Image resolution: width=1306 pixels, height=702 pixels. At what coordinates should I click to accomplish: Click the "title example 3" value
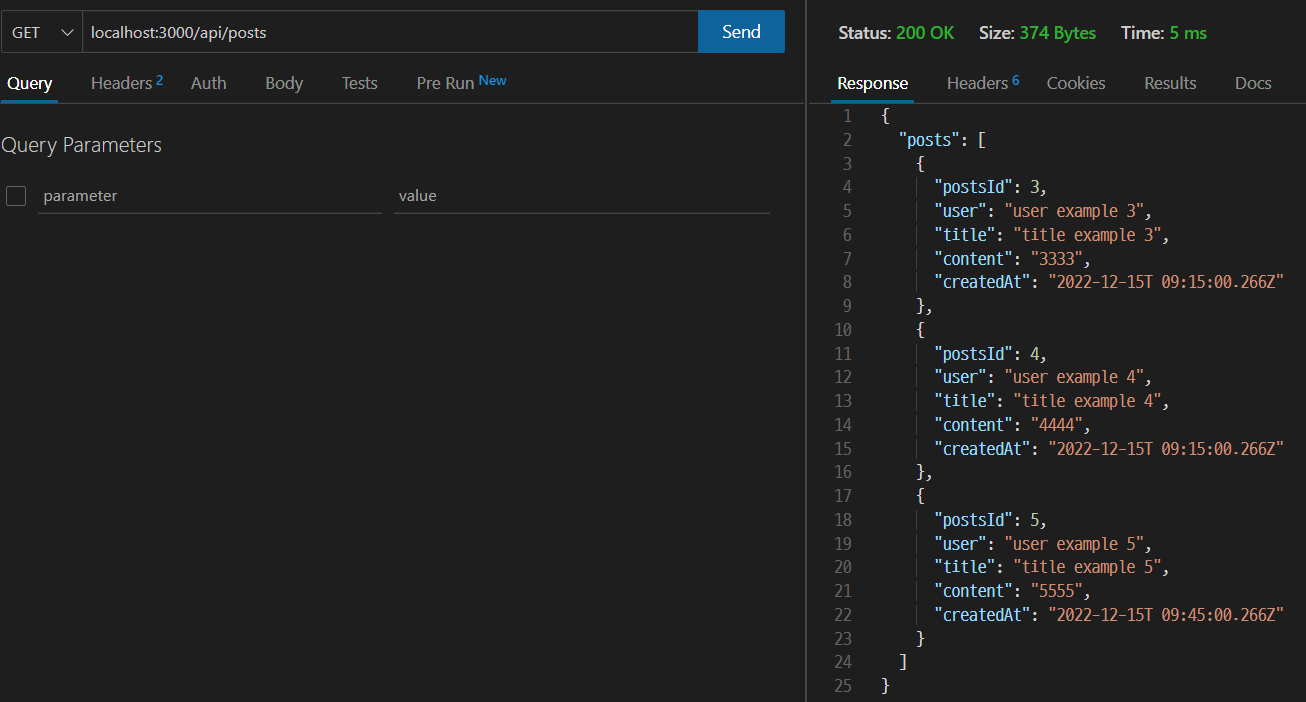point(1087,235)
